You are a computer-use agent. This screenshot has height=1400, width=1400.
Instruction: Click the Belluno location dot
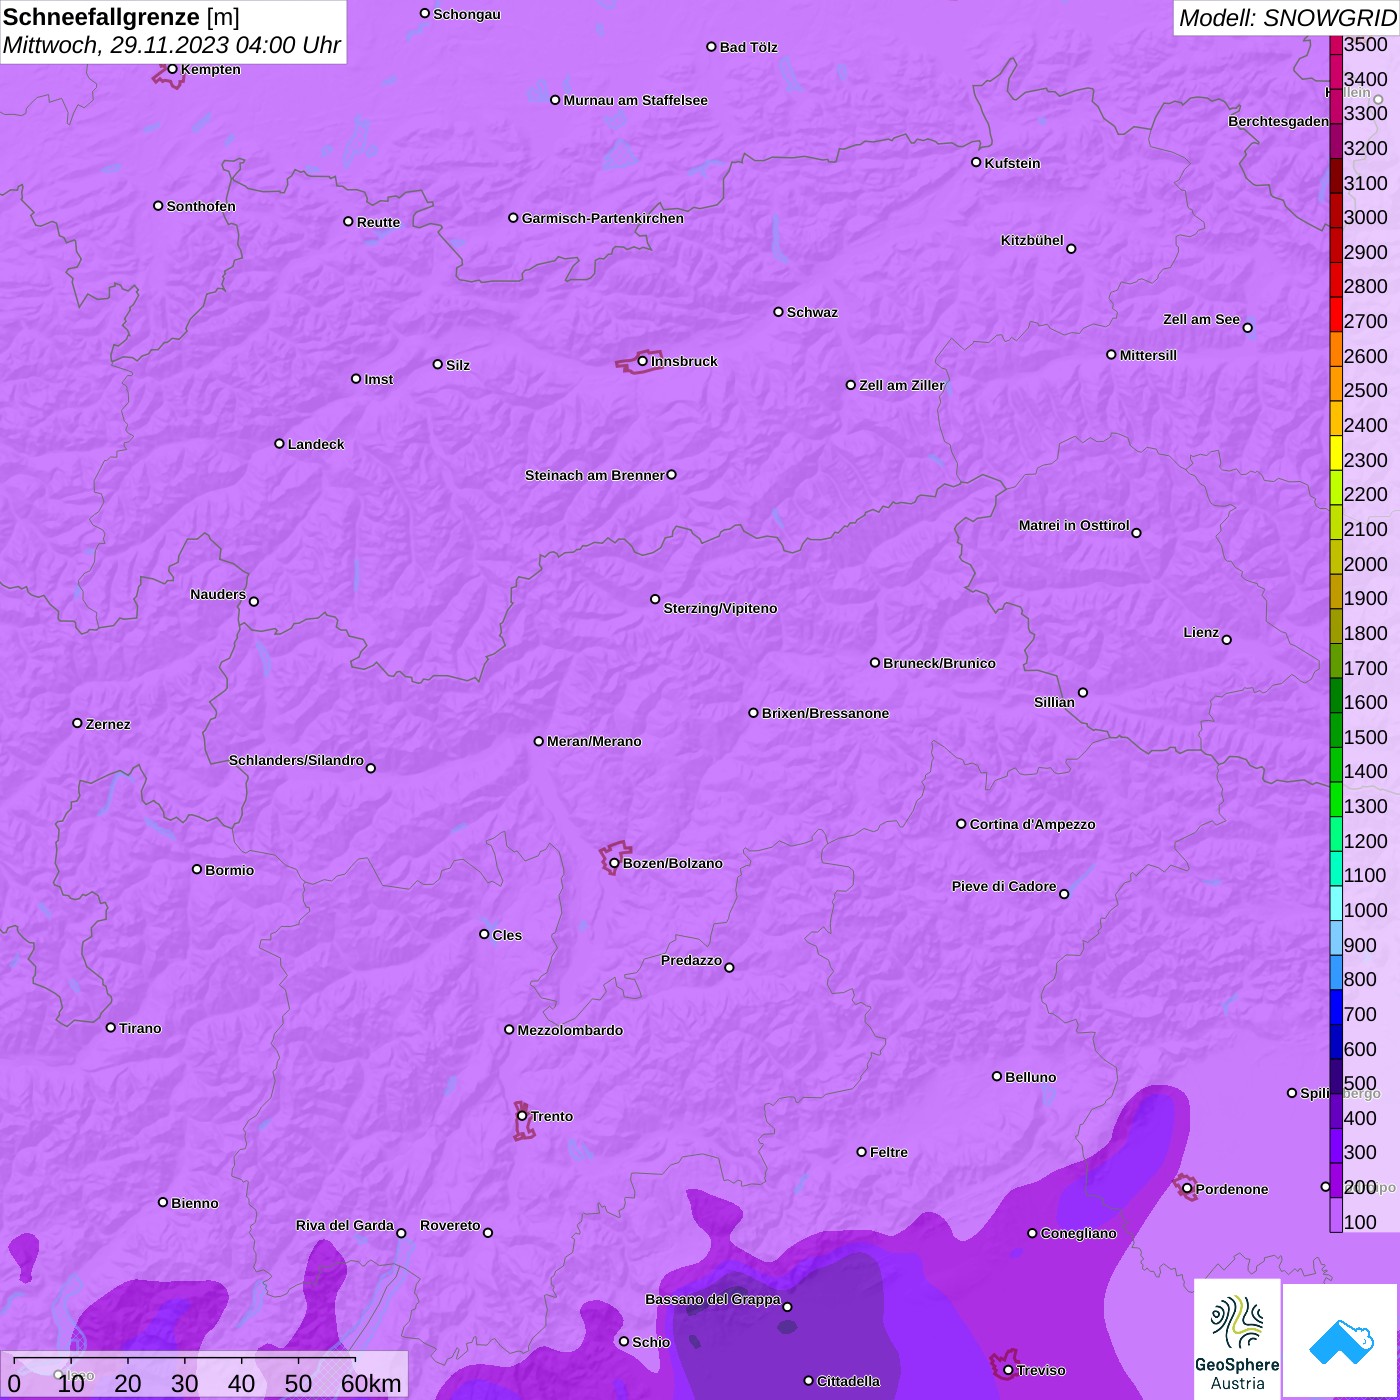(x=996, y=1076)
